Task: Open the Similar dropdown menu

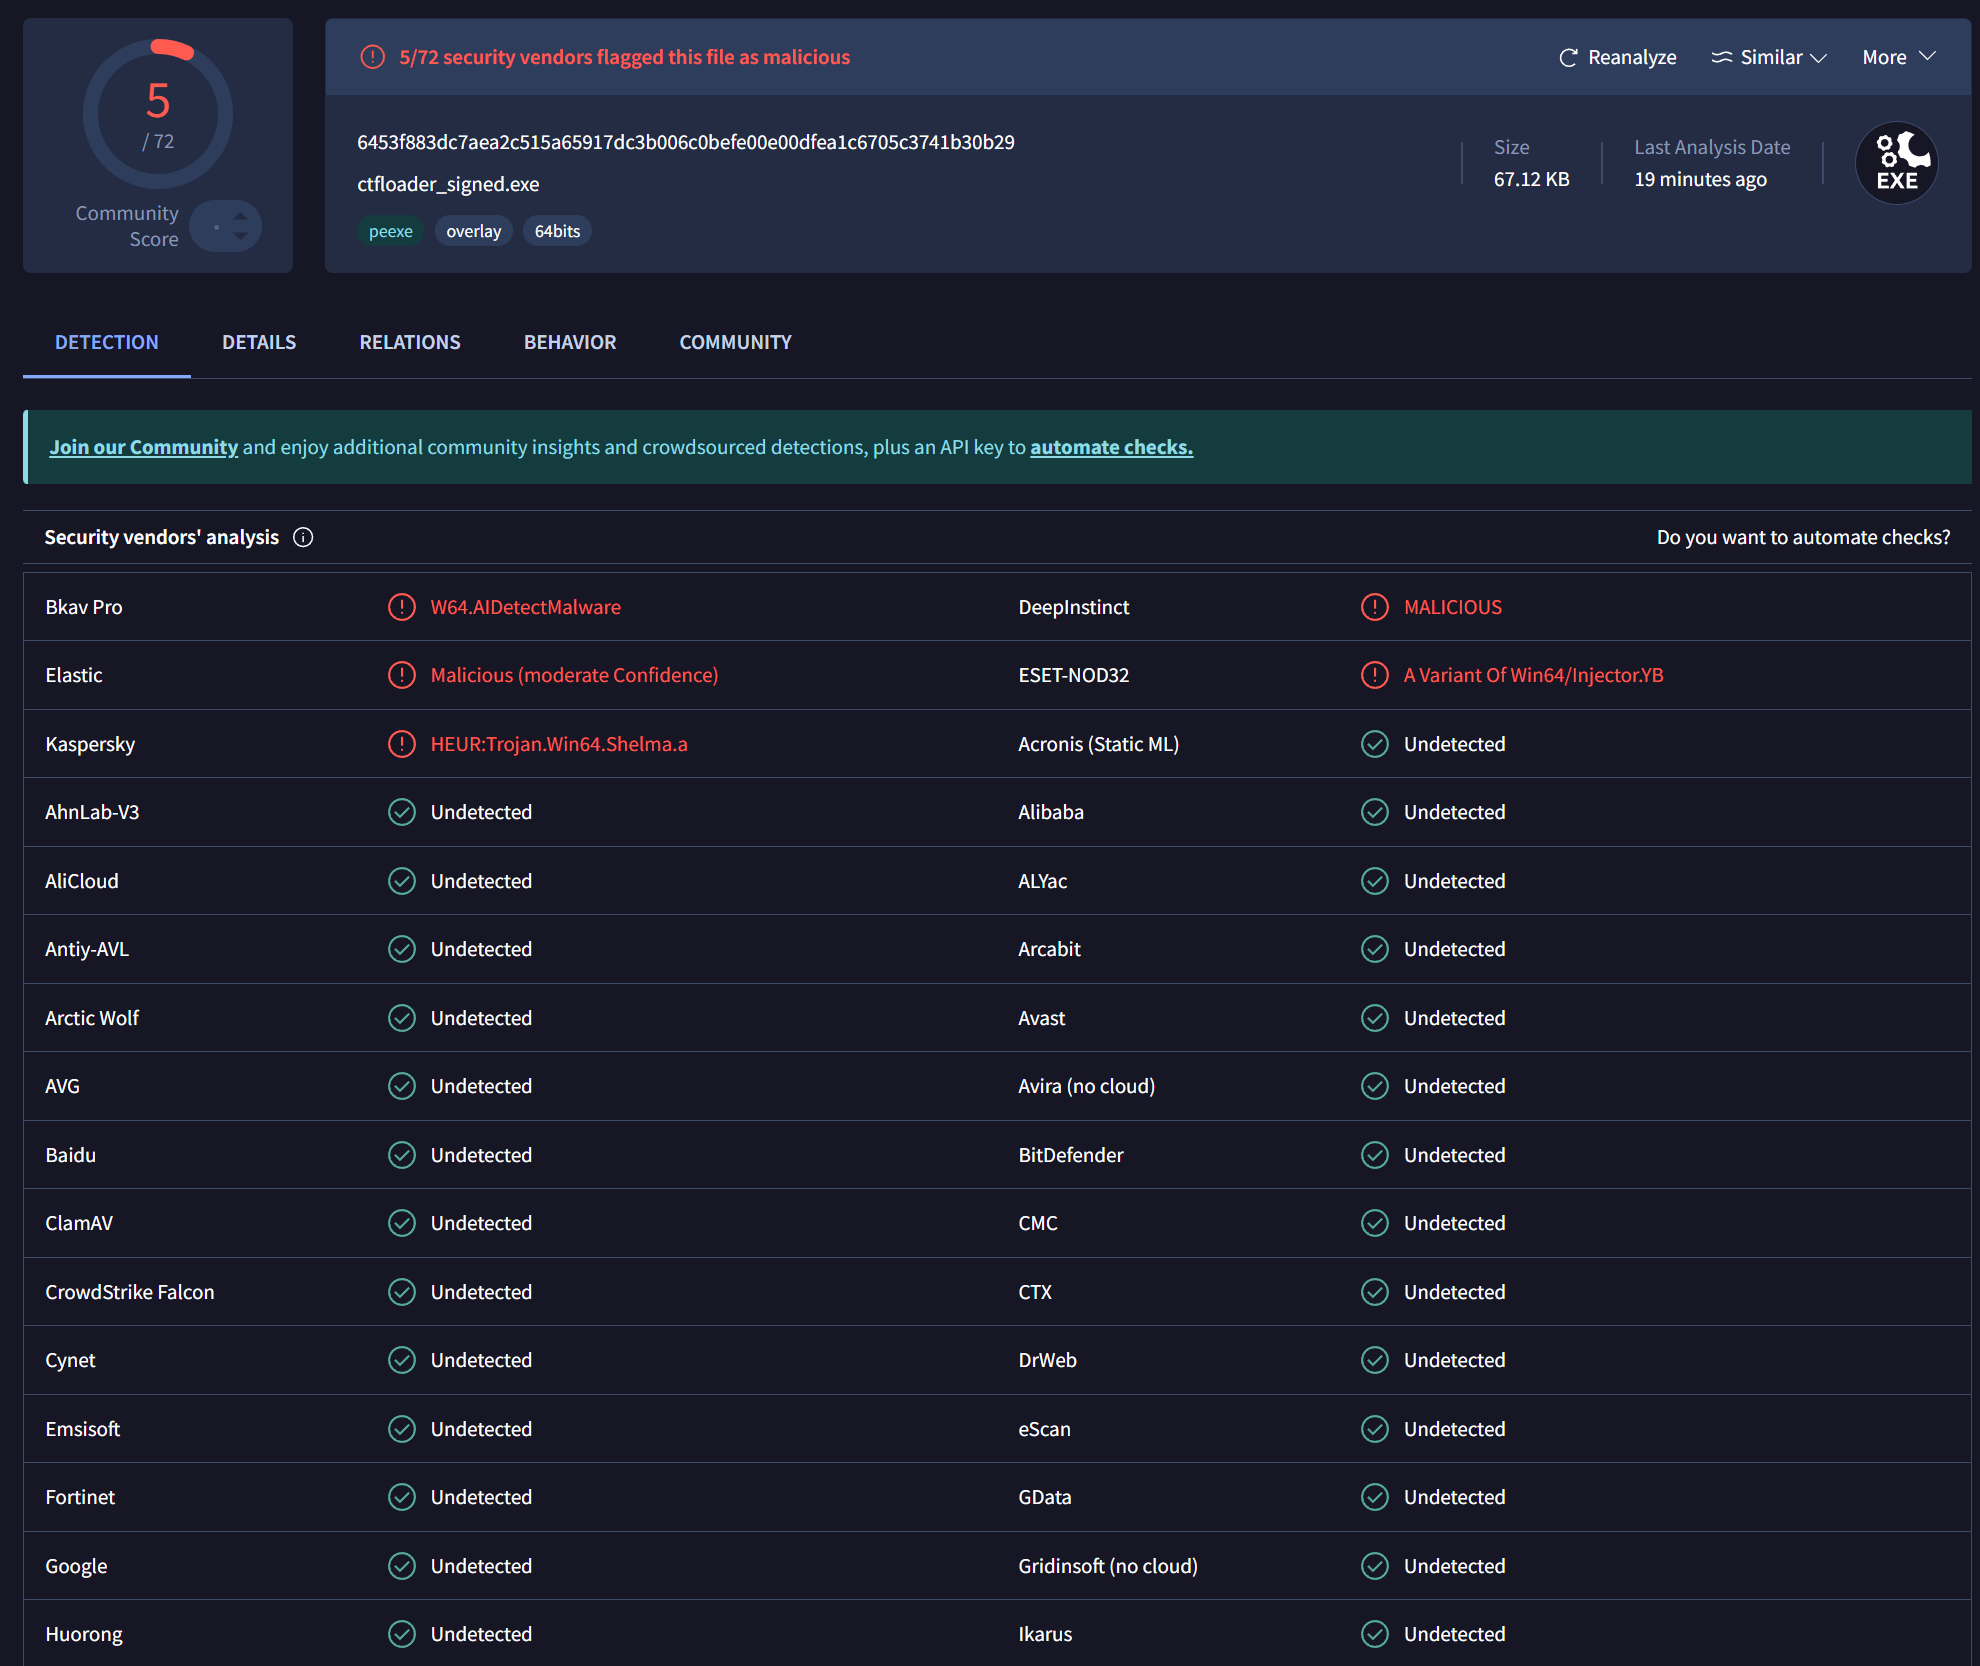Action: click(x=1769, y=58)
